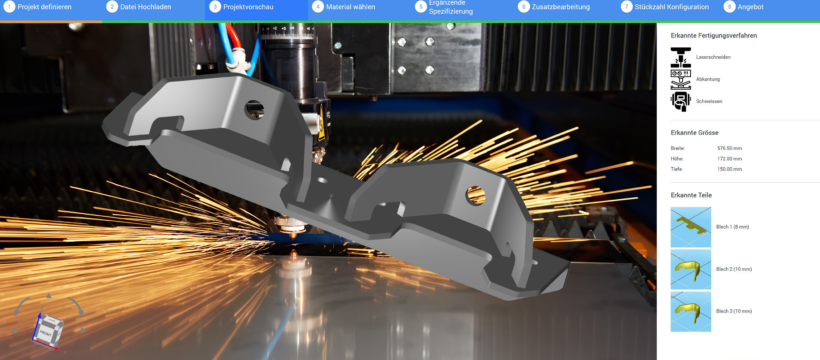Click the Schweissen welding icon

681,101
